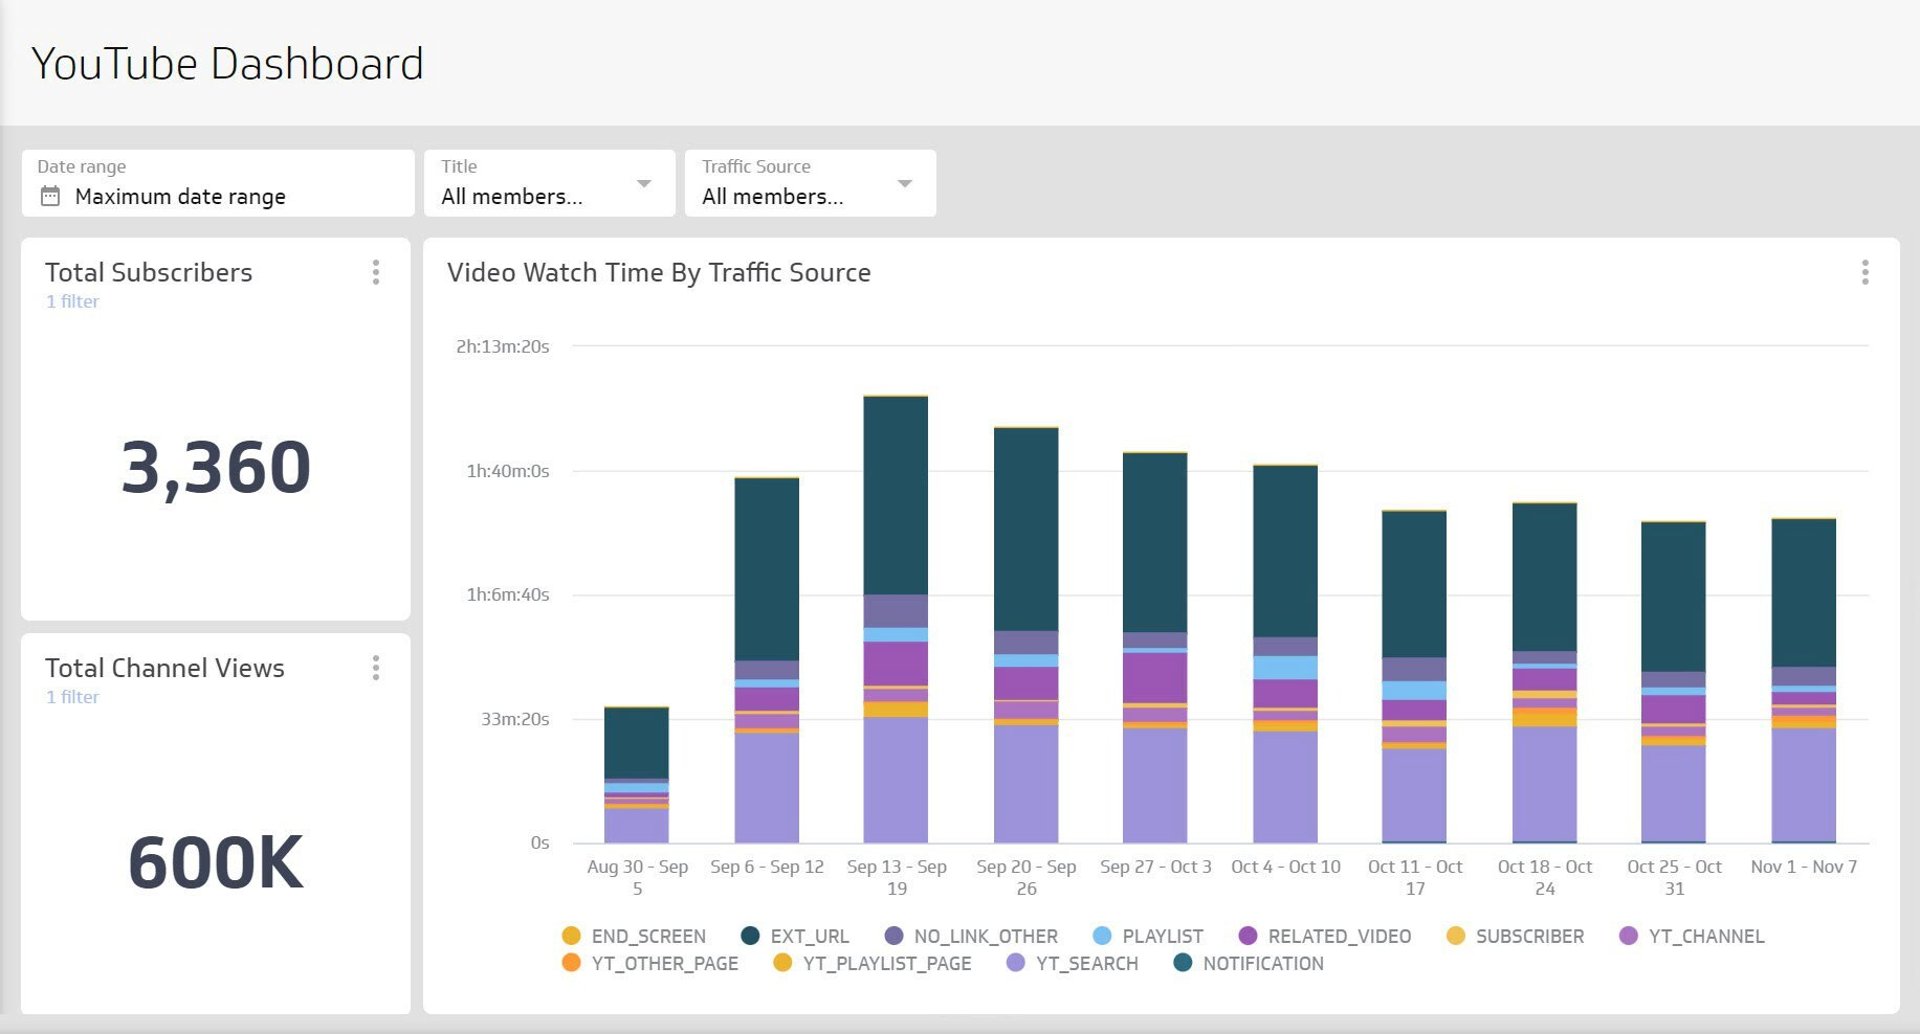Viewport: 1920px width, 1034px height.
Task: Select the Sep 13 - Sep 19 bar
Action: point(895,620)
